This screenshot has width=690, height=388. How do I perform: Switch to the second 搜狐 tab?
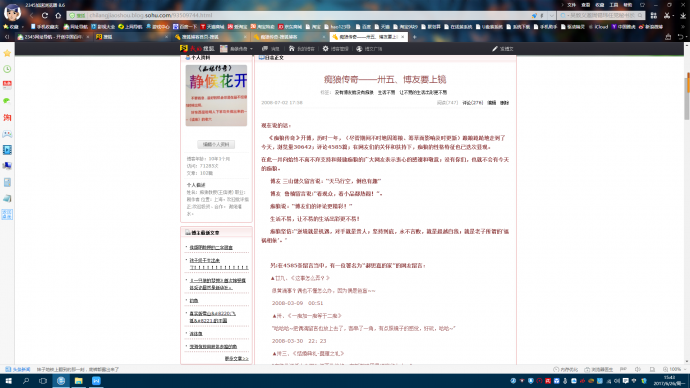tap(131, 37)
